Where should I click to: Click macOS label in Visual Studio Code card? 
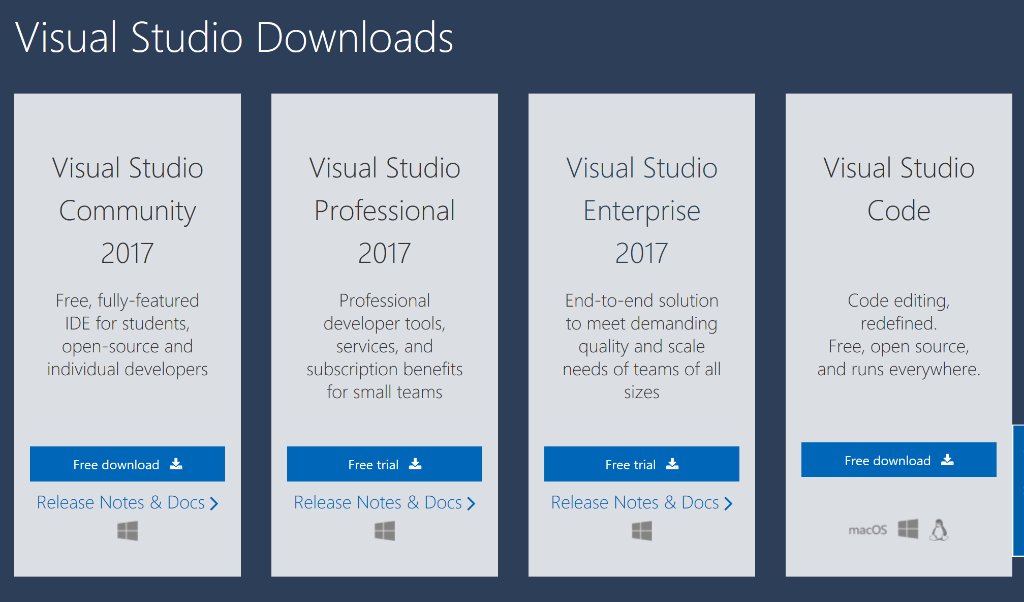point(867,530)
